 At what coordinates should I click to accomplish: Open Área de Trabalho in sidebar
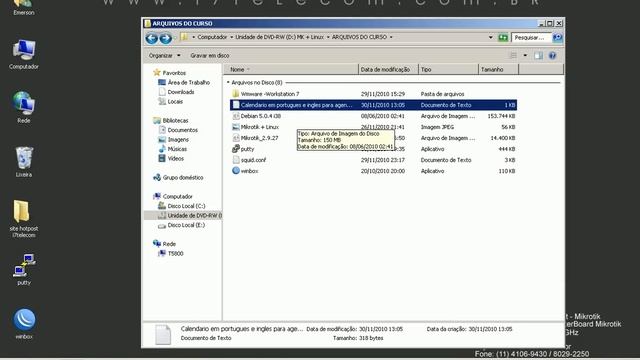[188, 82]
